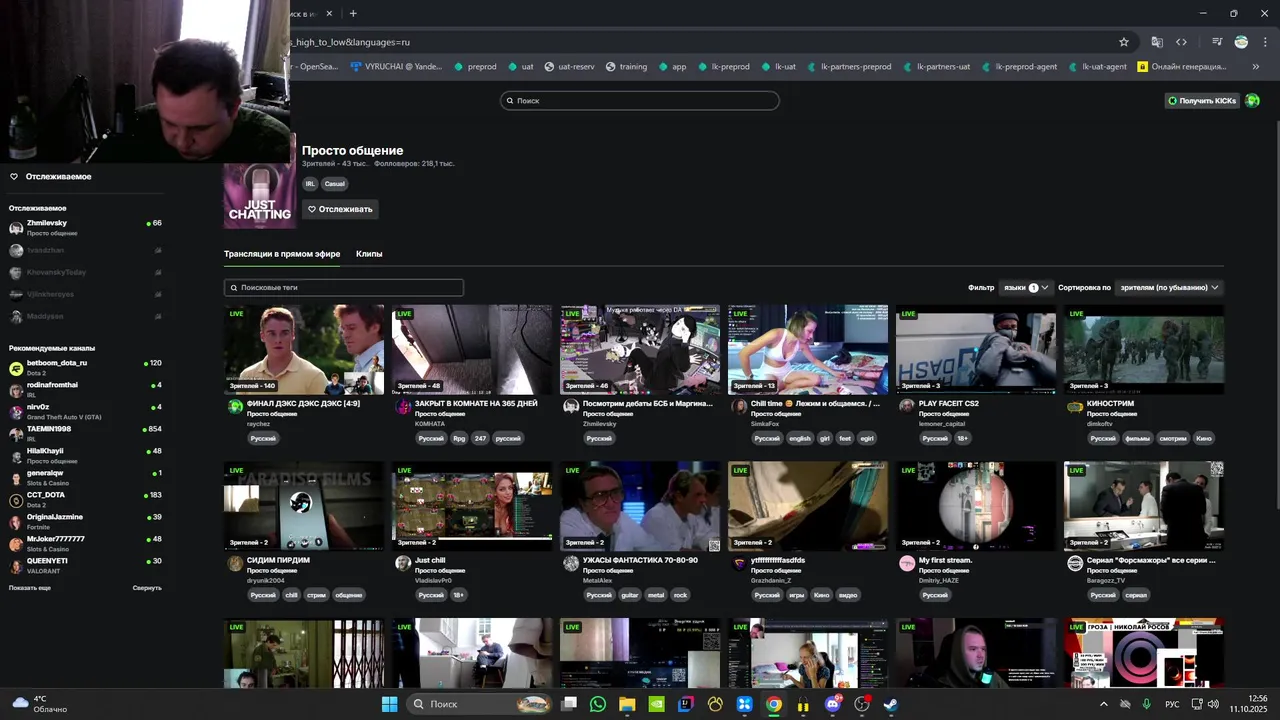
Task: Click Свернуть to collapse recommended channels
Action: coord(147,588)
